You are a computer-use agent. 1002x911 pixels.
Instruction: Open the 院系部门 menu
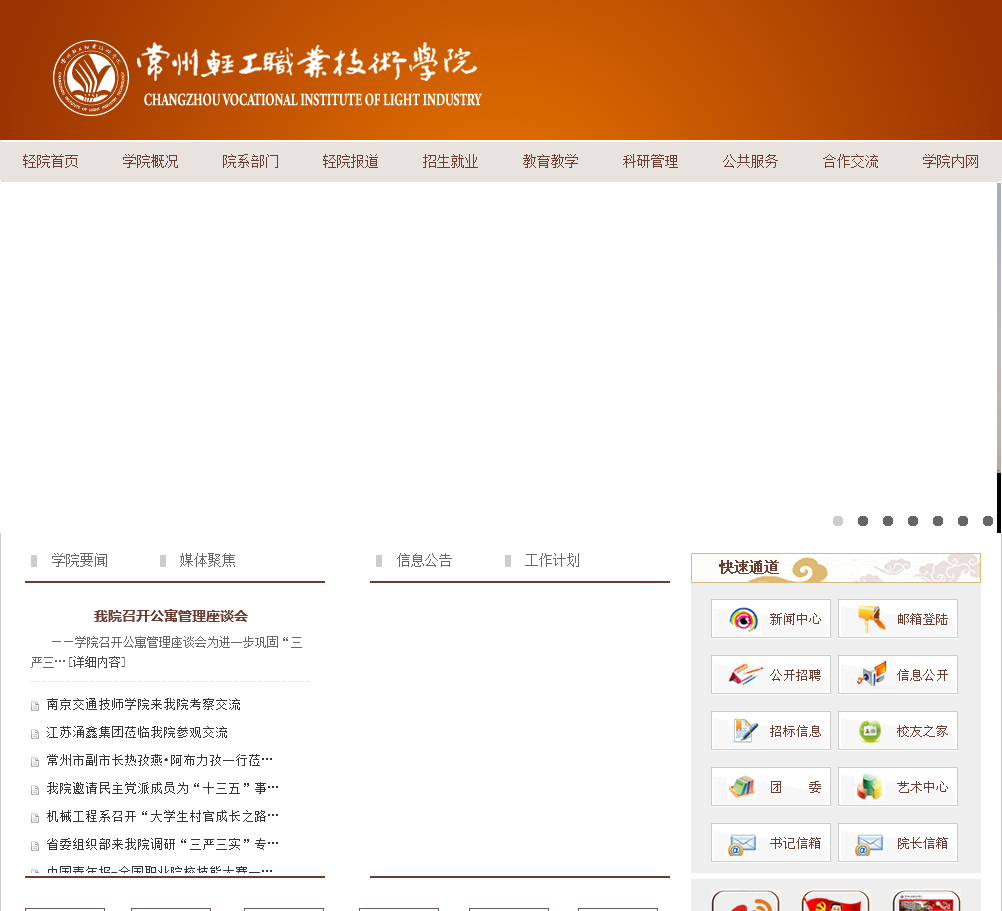[x=250, y=161]
